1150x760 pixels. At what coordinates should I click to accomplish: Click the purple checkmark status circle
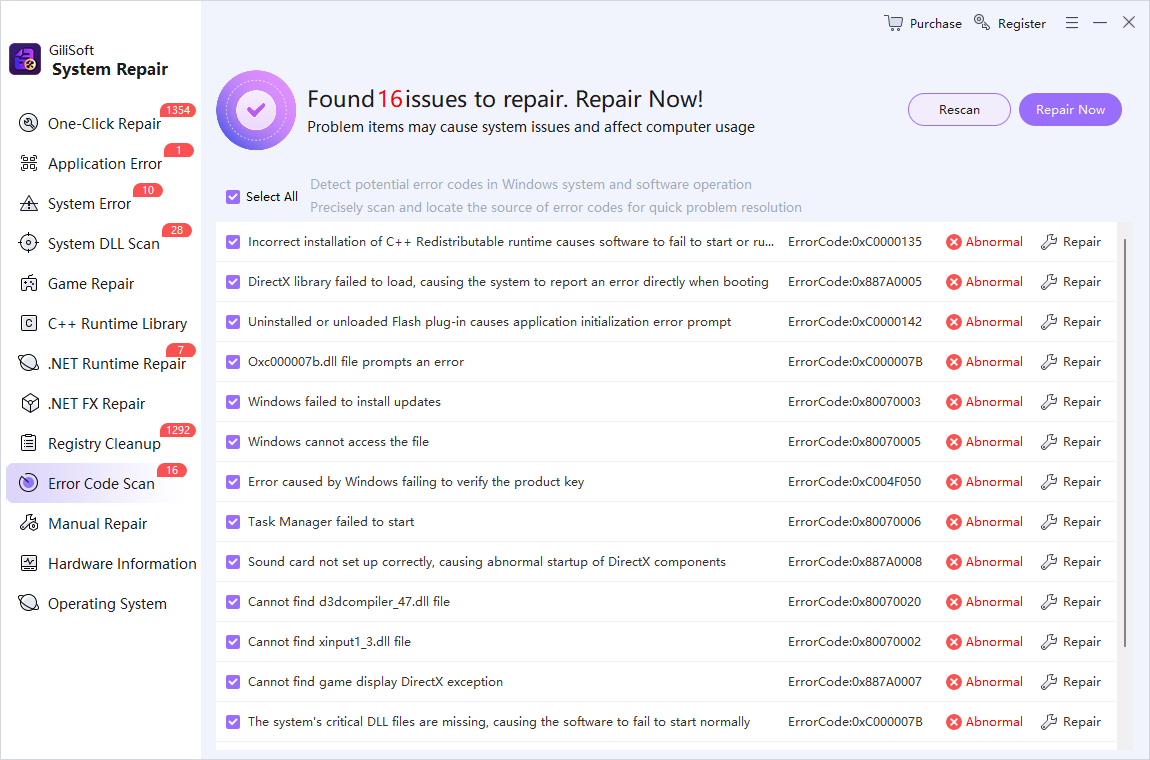[256, 110]
